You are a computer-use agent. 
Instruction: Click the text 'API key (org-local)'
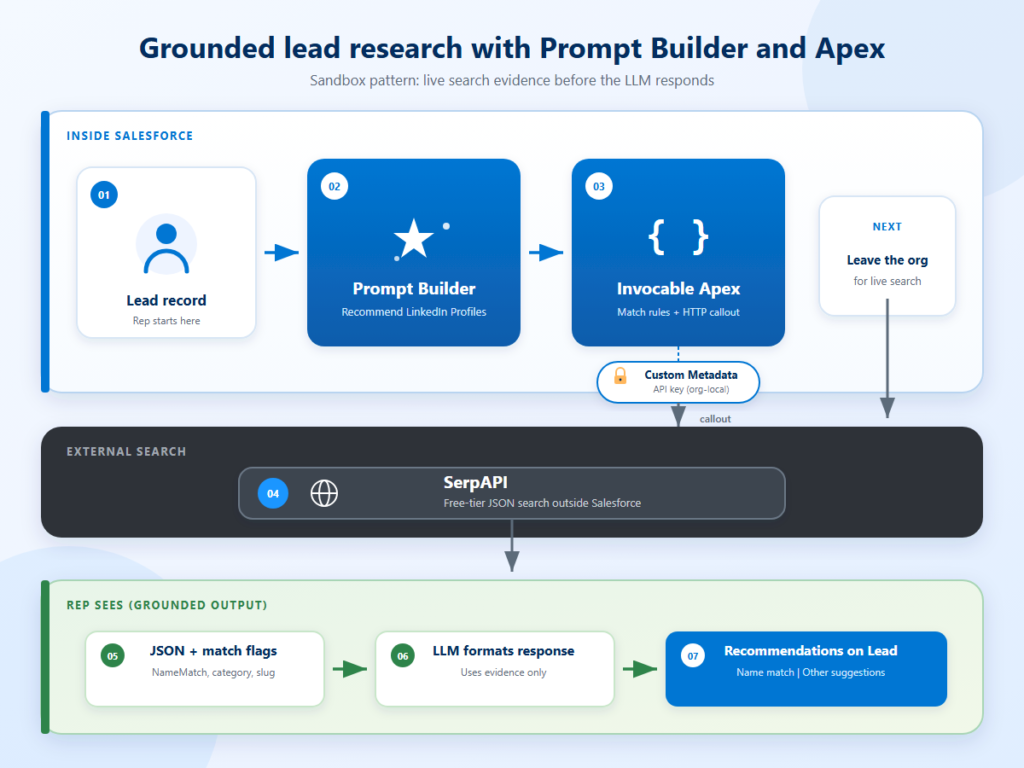coord(691,389)
